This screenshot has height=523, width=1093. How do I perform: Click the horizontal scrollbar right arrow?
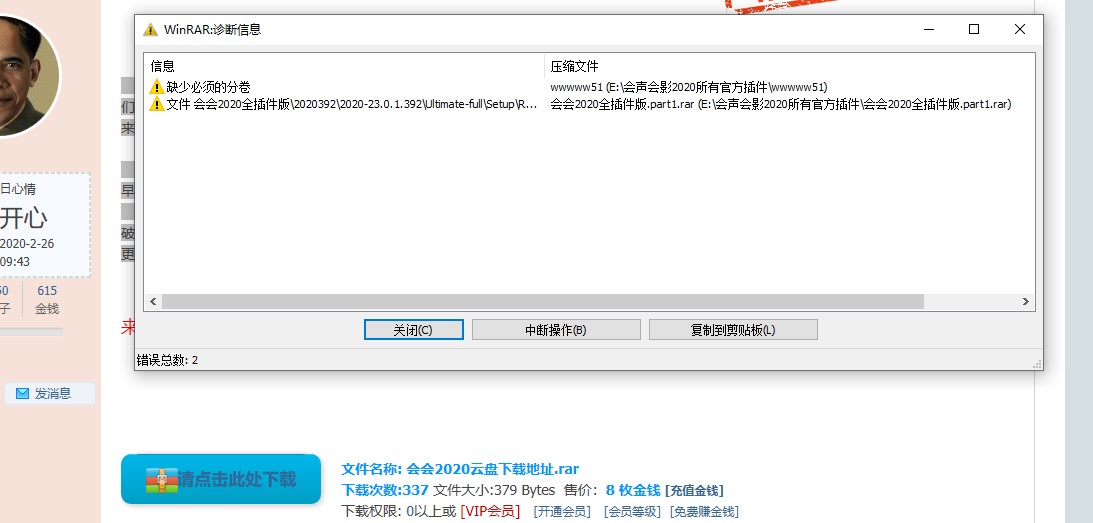coord(1025,301)
